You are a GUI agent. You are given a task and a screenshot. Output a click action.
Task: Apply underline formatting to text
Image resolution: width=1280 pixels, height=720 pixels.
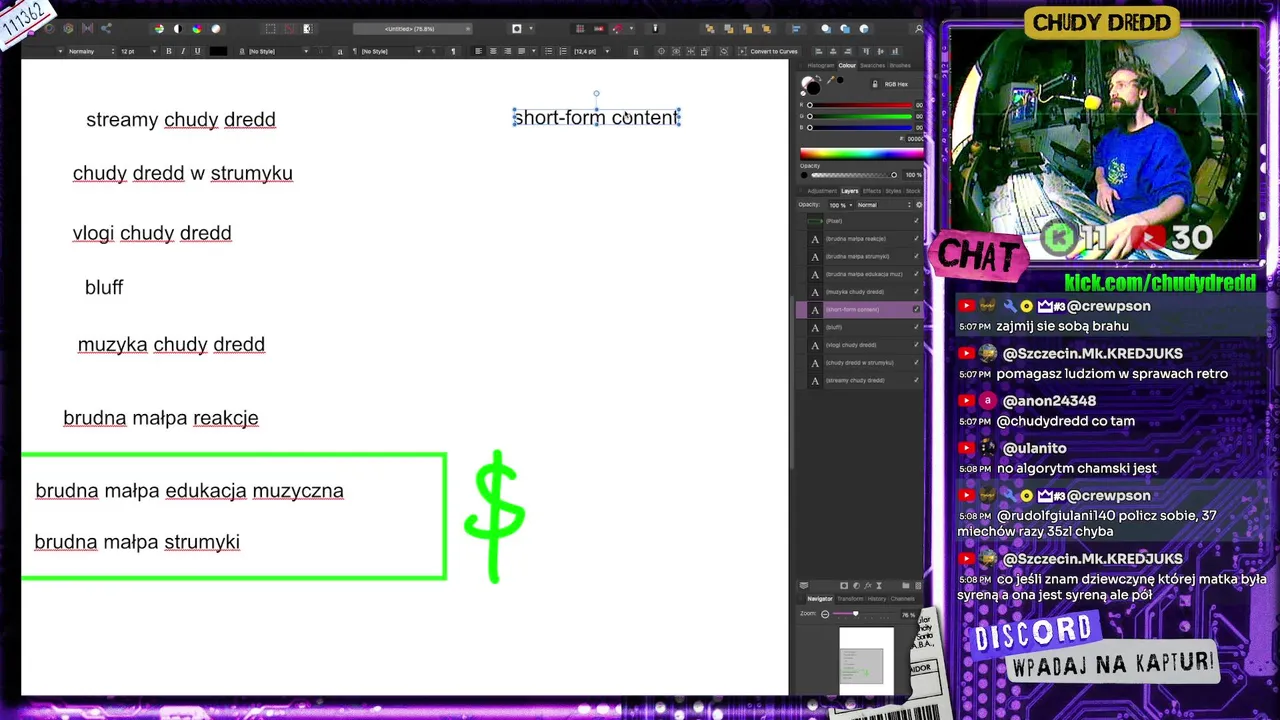click(197, 51)
